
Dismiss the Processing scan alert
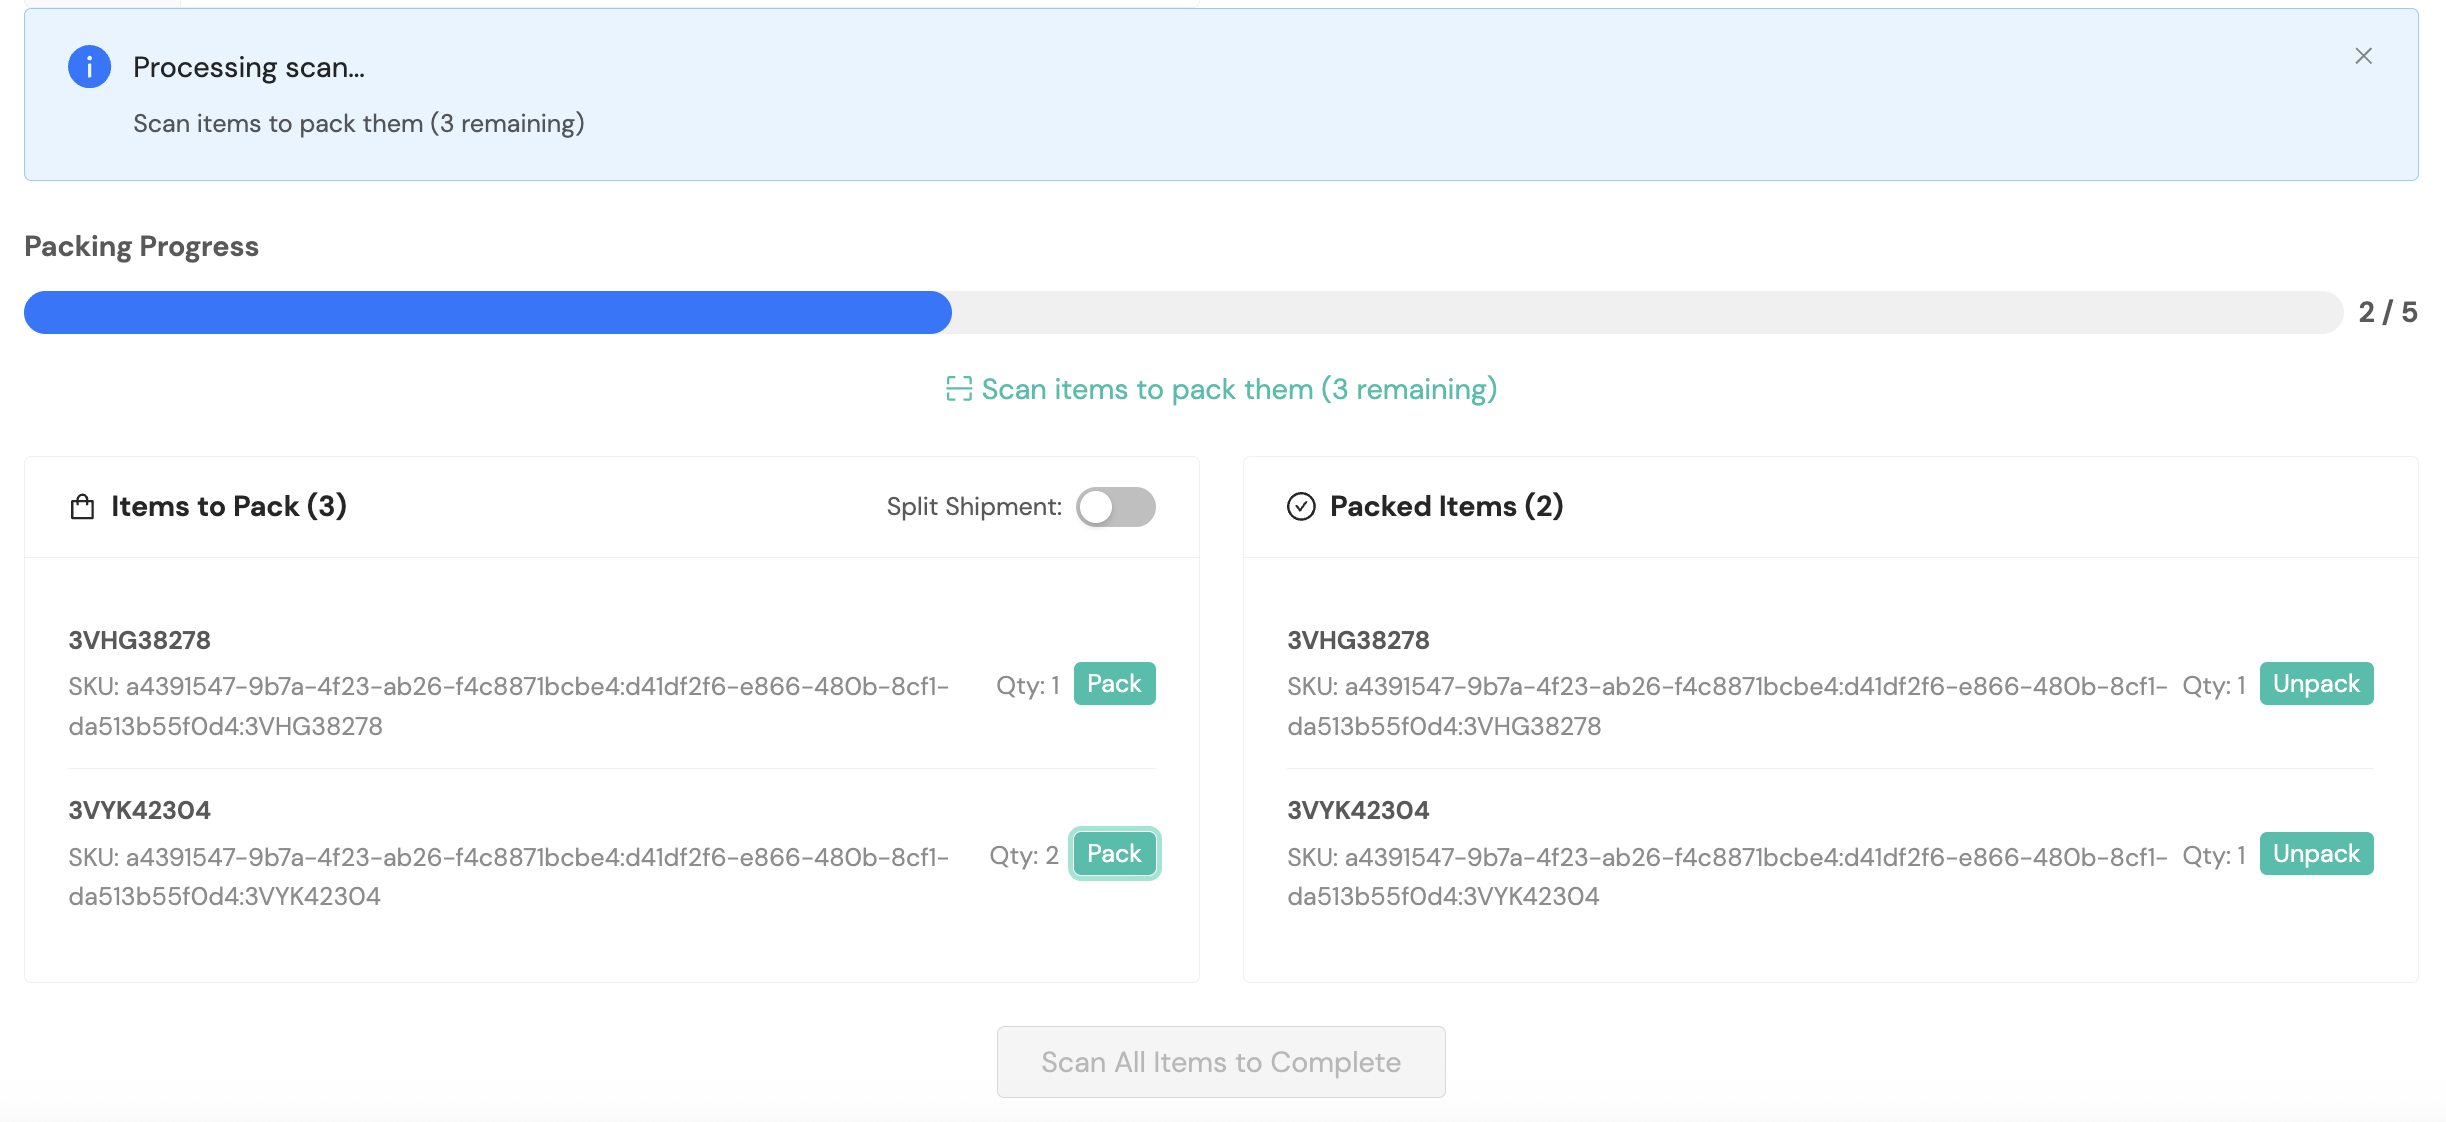(x=2363, y=56)
